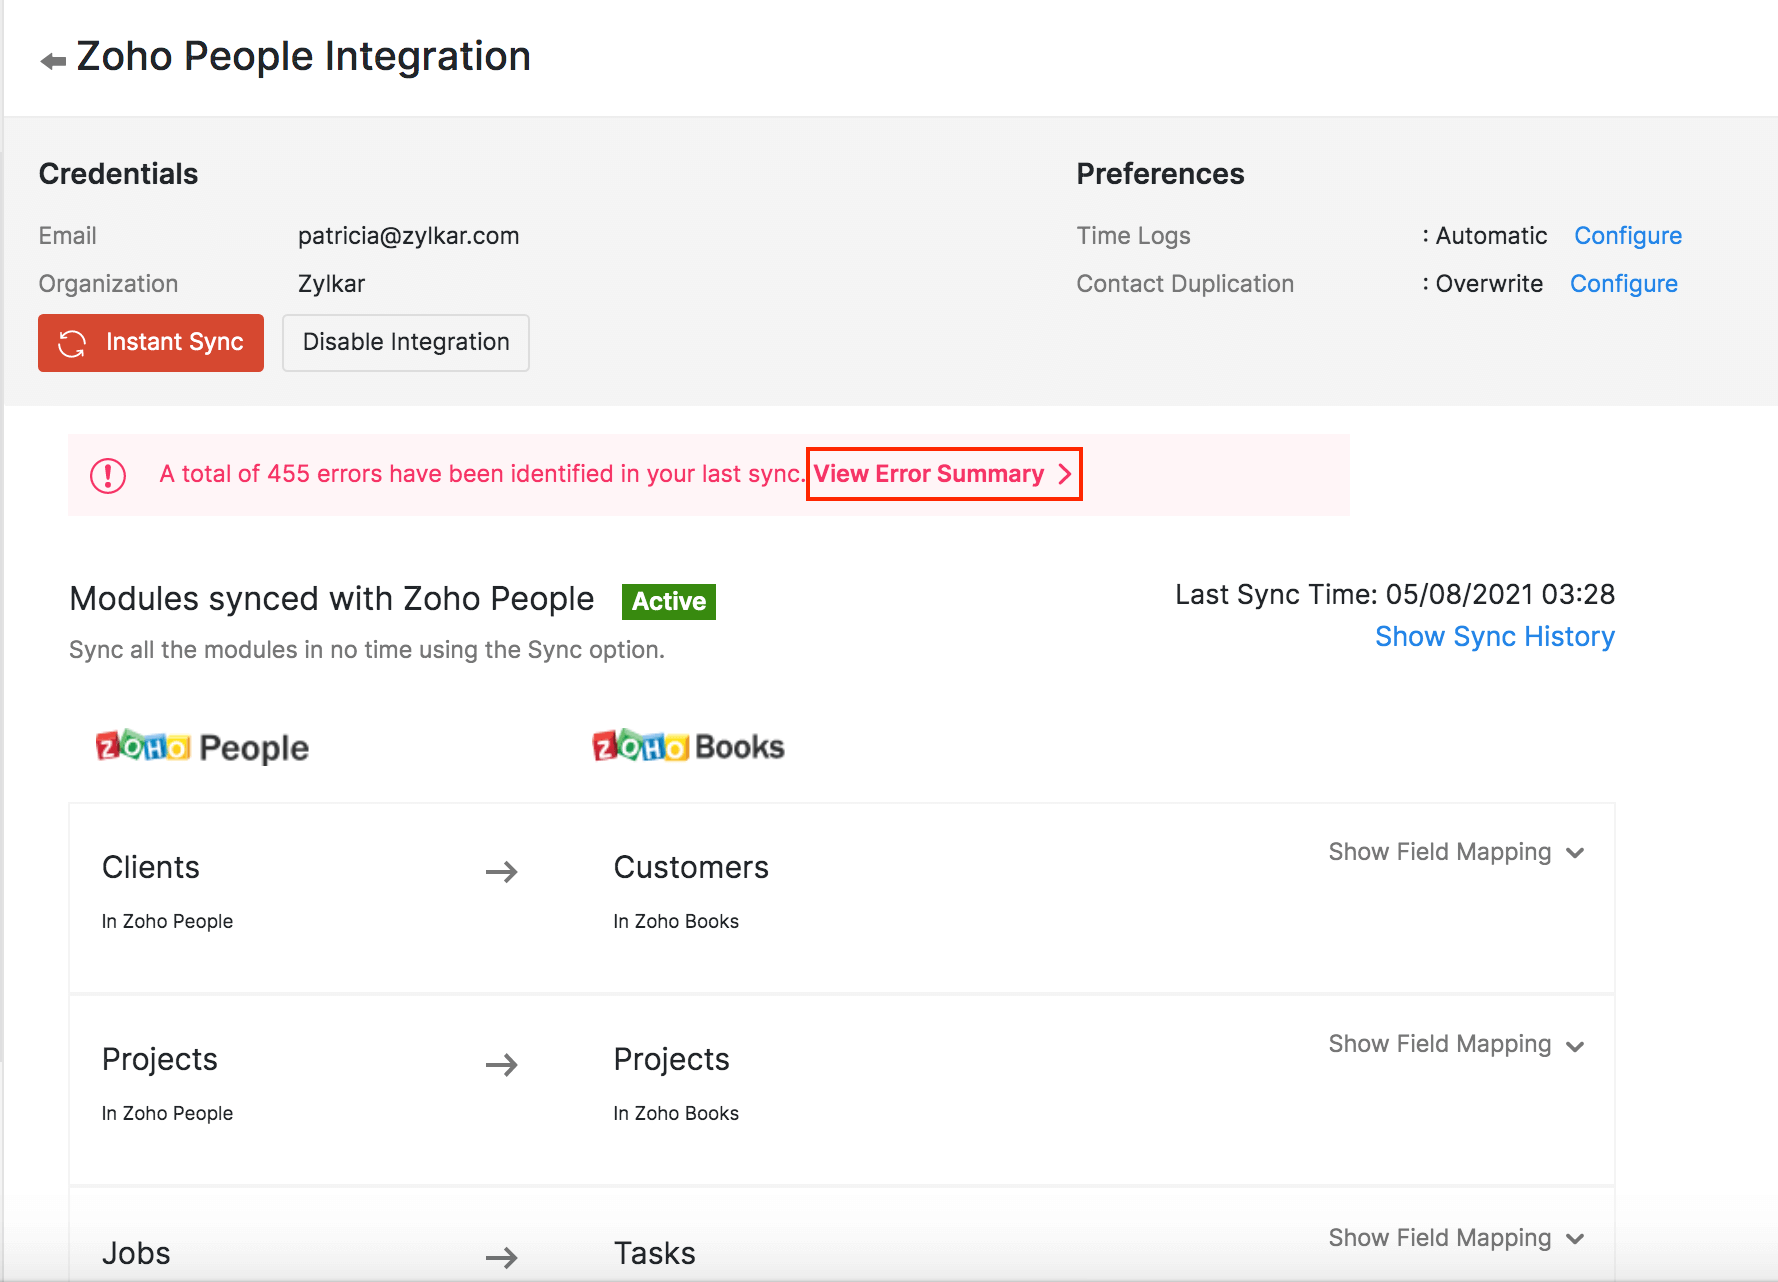The image size is (1778, 1282).
Task: Click the arrow between Clients and Customers
Action: (501, 872)
